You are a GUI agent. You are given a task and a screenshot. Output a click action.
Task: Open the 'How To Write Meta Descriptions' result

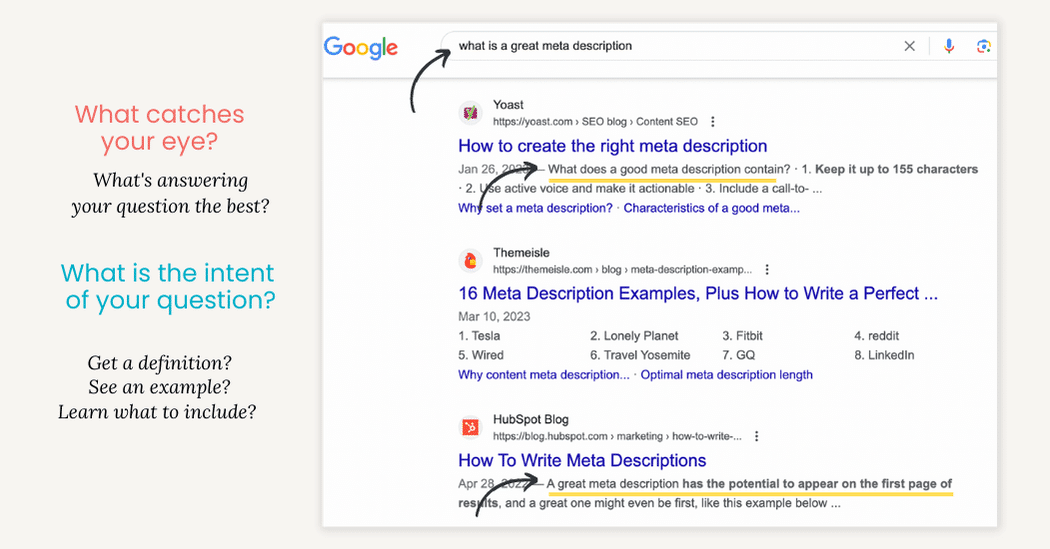[582, 461]
